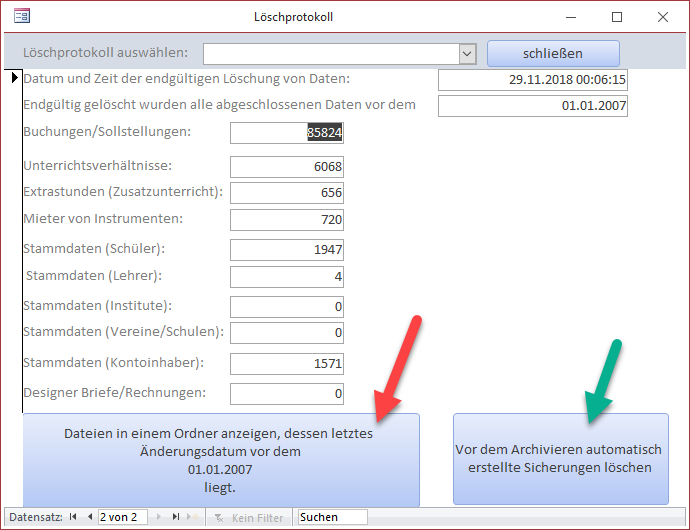The width and height of the screenshot is (690, 530).
Task: Click the schließen button
Action: tap(553, 53)
